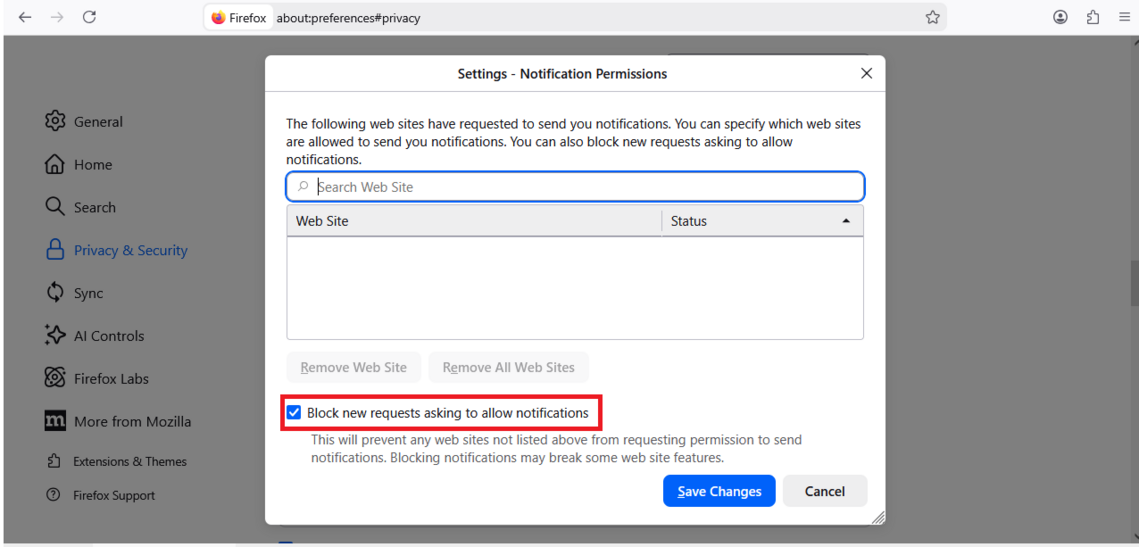This screenshot has height=547, width=1139.
Task: Go to the Home settings category
Action: (92, 165)
